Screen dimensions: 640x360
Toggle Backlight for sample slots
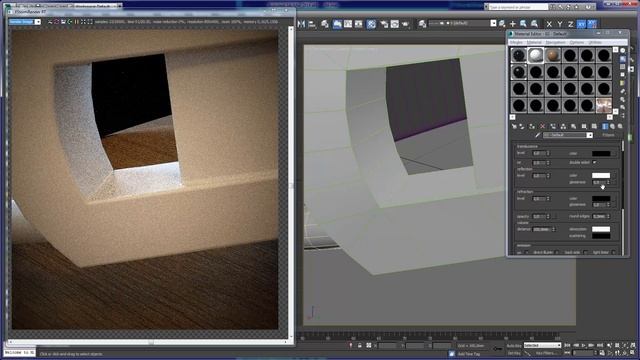coord(622,59)
